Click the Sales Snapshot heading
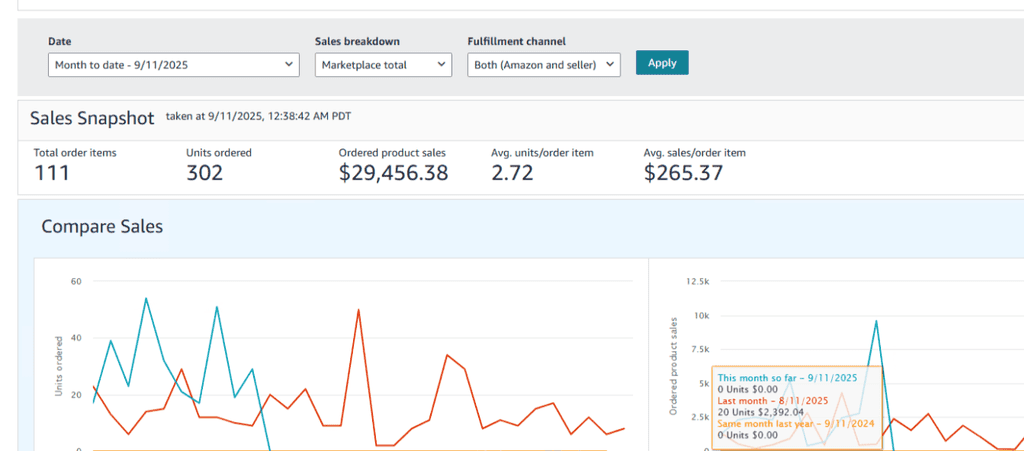The image size is (1024, 451). tap(92, 118)
